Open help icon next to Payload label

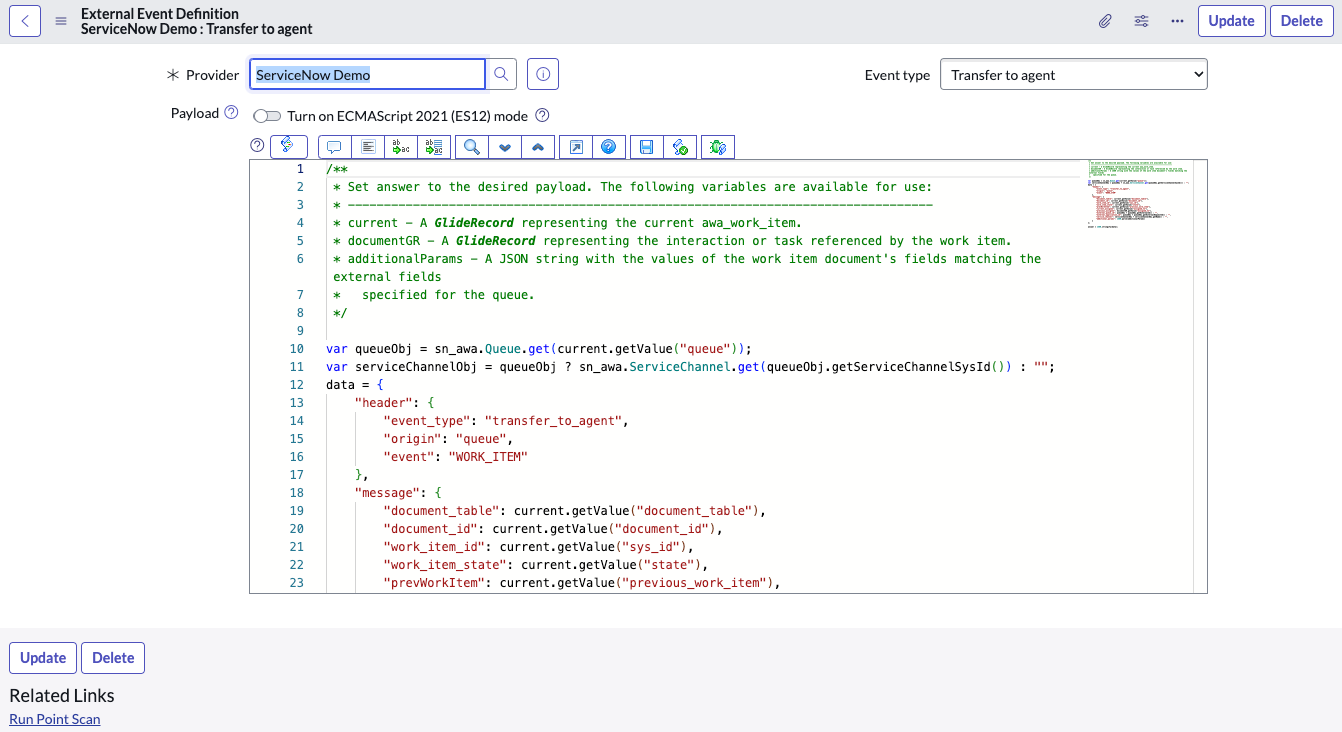[231, 113]
